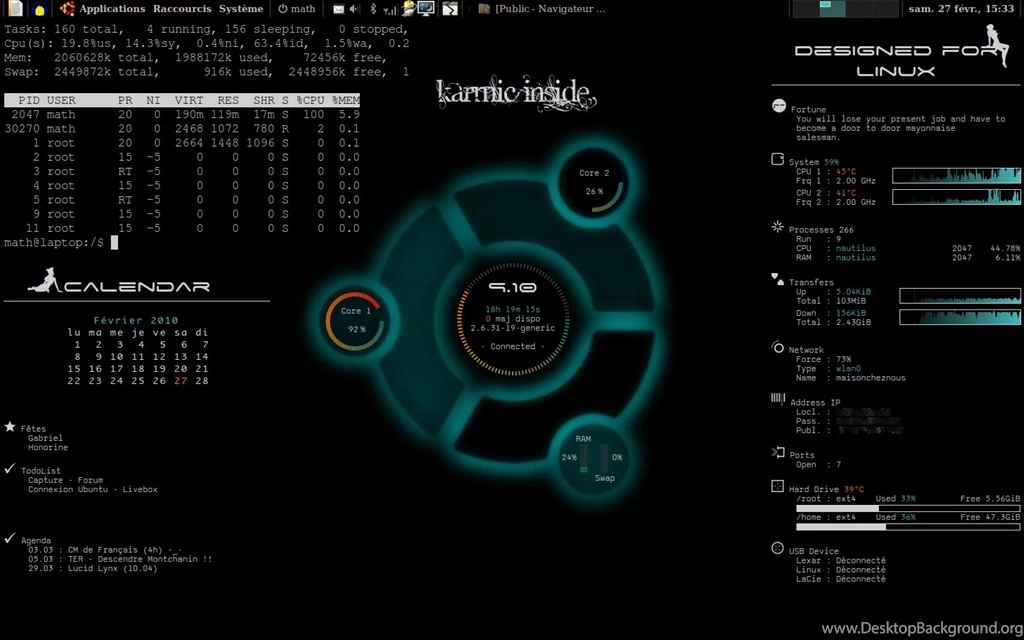Click the star icon beside Fêtes

point(10,426)
